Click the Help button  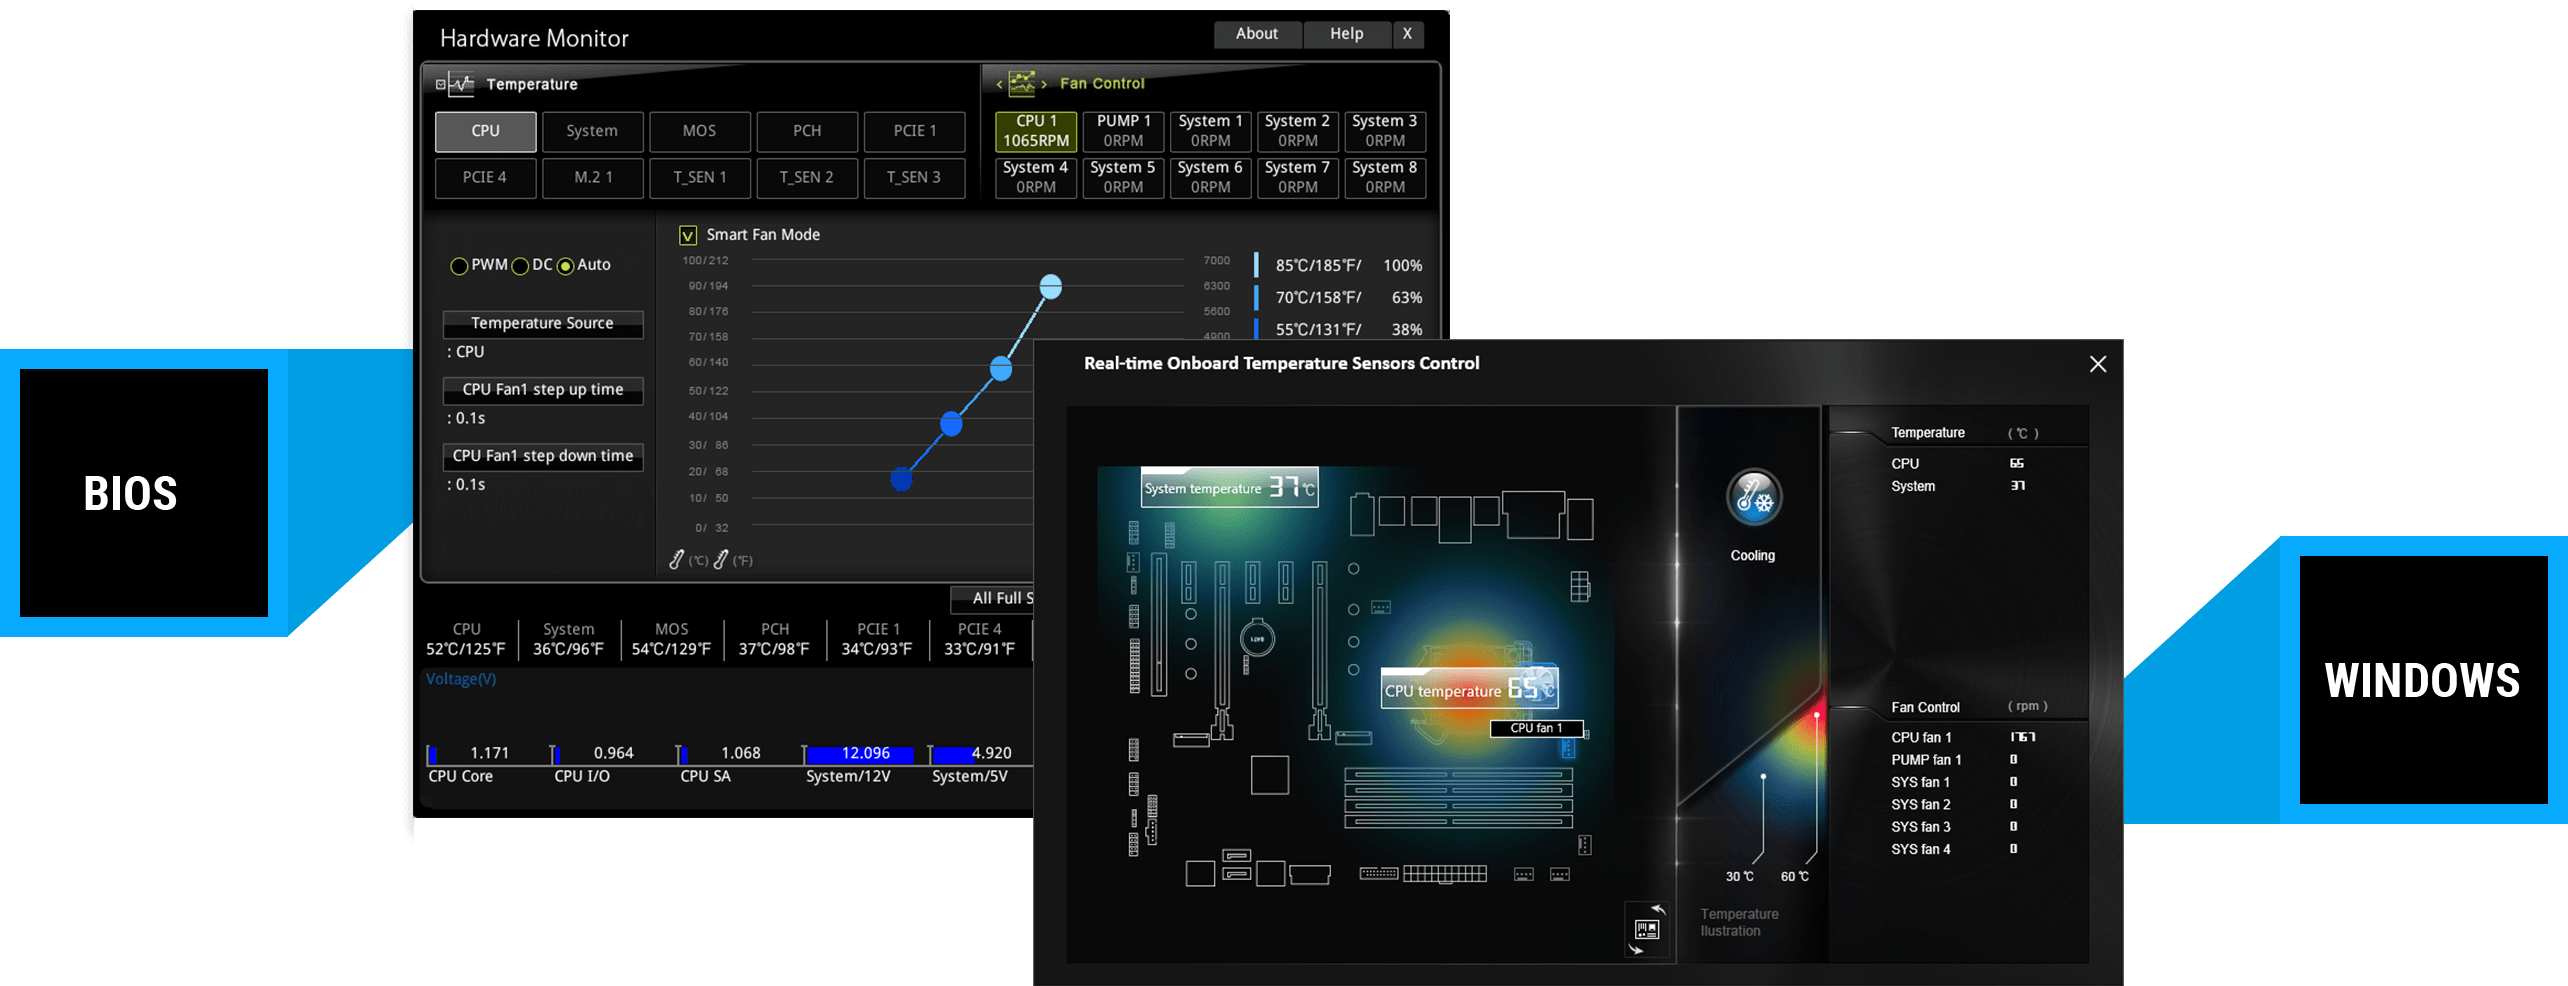click(1347, 34)
